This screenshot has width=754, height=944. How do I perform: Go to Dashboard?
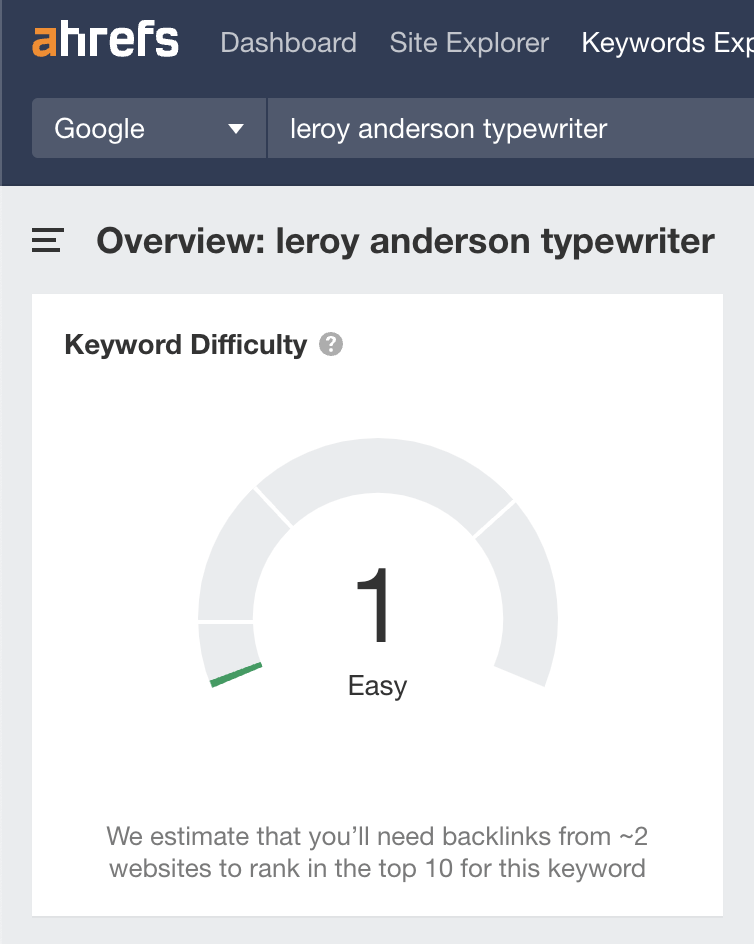[x=288, y=43]
